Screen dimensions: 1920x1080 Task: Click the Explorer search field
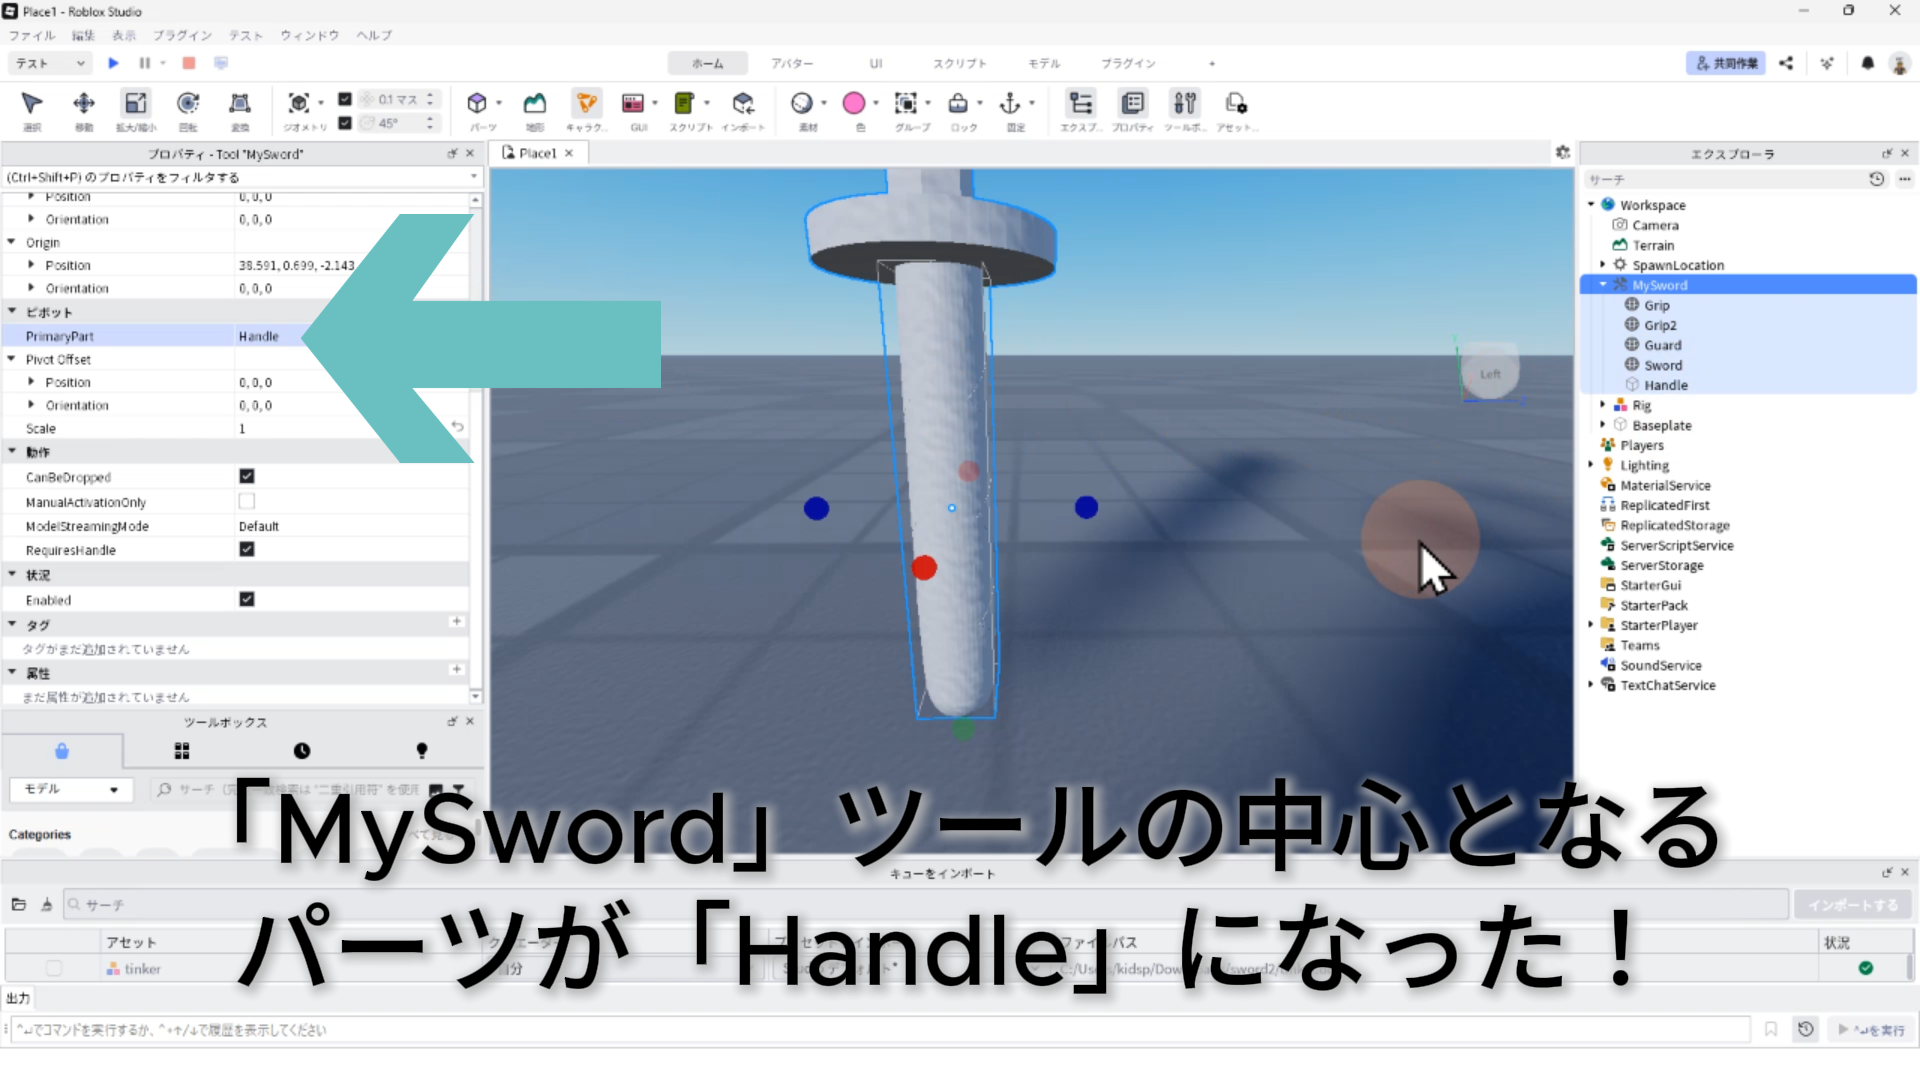[x=1722, y=179]
